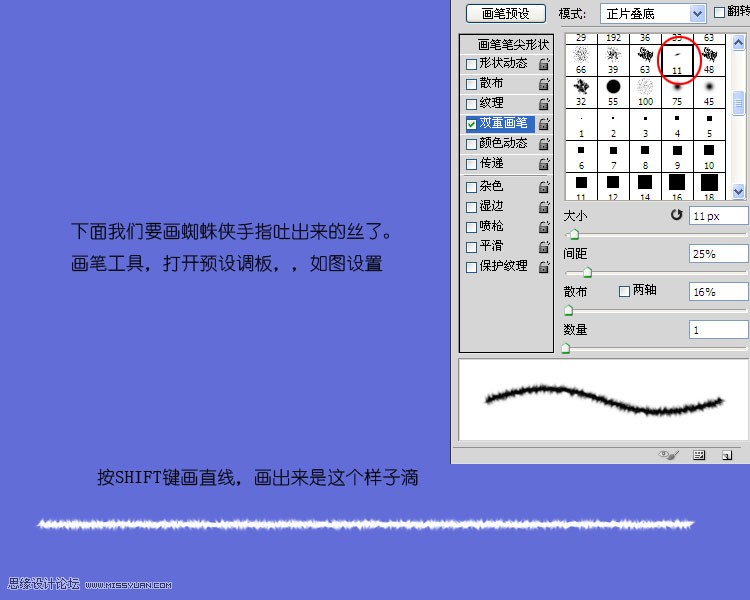Lock the 平滑 option
Image resolution: width=750 pixels, height=600 pixels.
544,247
